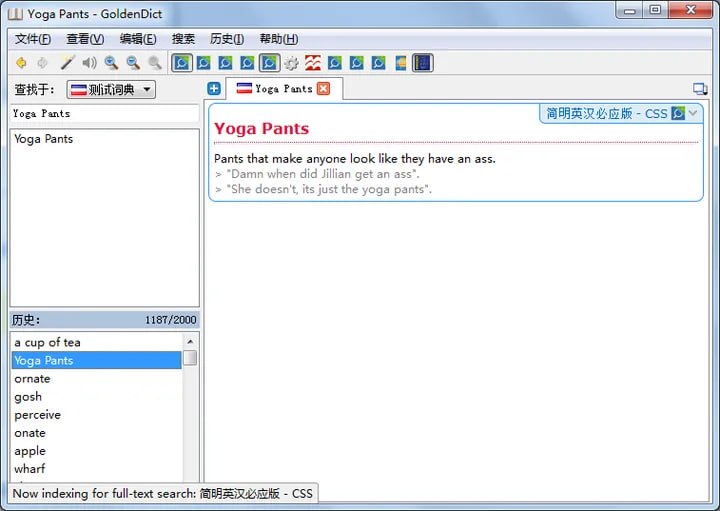
Task: Toggle the first dictionary button in toolbar
Action: click(182, 63)
